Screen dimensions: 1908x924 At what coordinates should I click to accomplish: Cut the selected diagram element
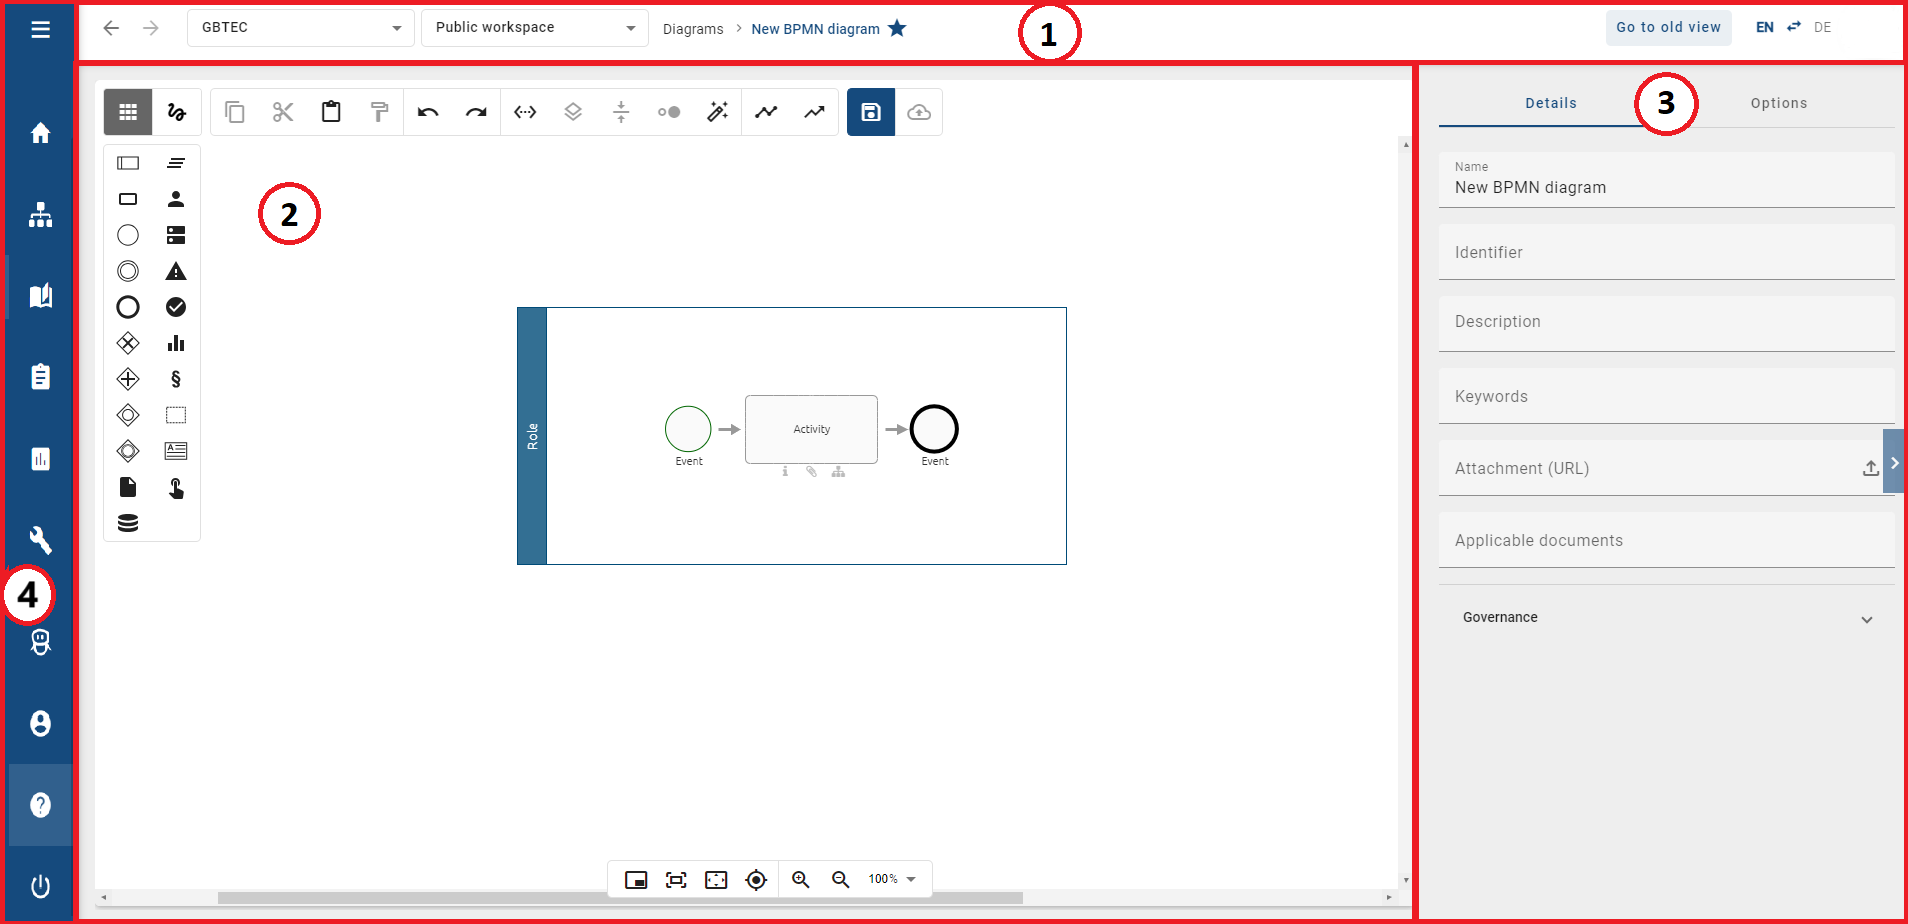[x=283, y=112]
